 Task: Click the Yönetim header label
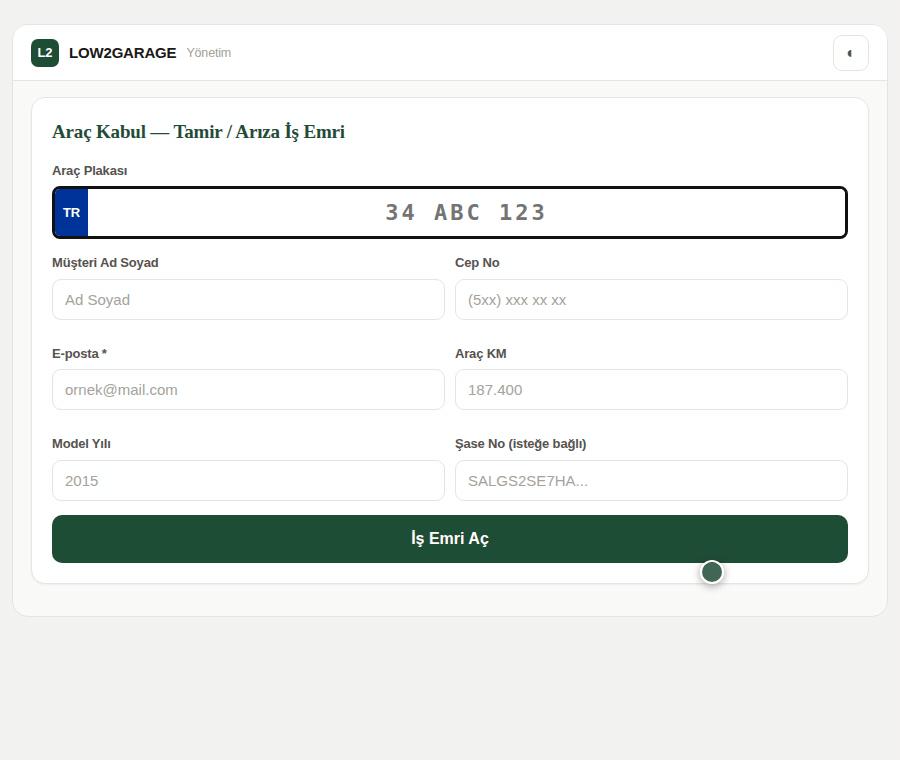coord(209,53)
